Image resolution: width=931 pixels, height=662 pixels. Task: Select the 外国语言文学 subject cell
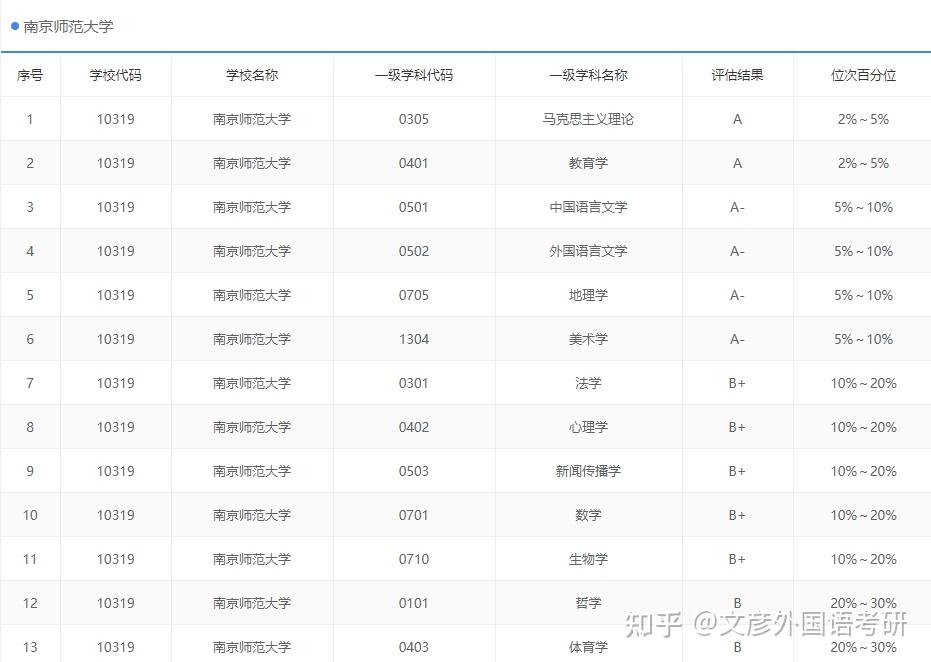click(588, 251)
